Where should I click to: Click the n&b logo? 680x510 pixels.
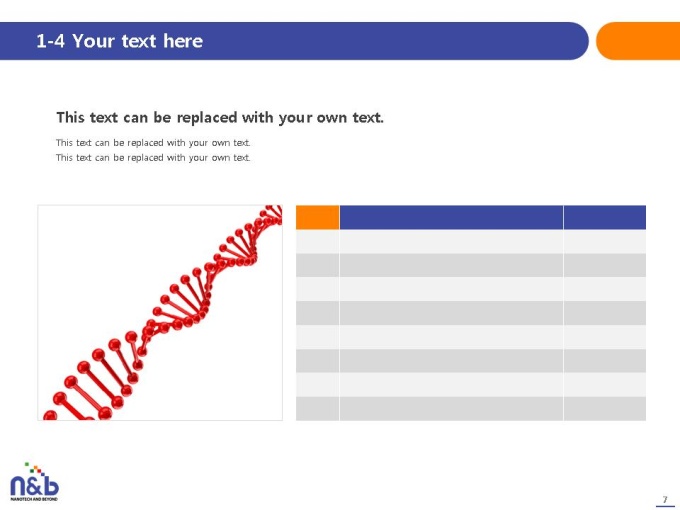pos(34,482)
